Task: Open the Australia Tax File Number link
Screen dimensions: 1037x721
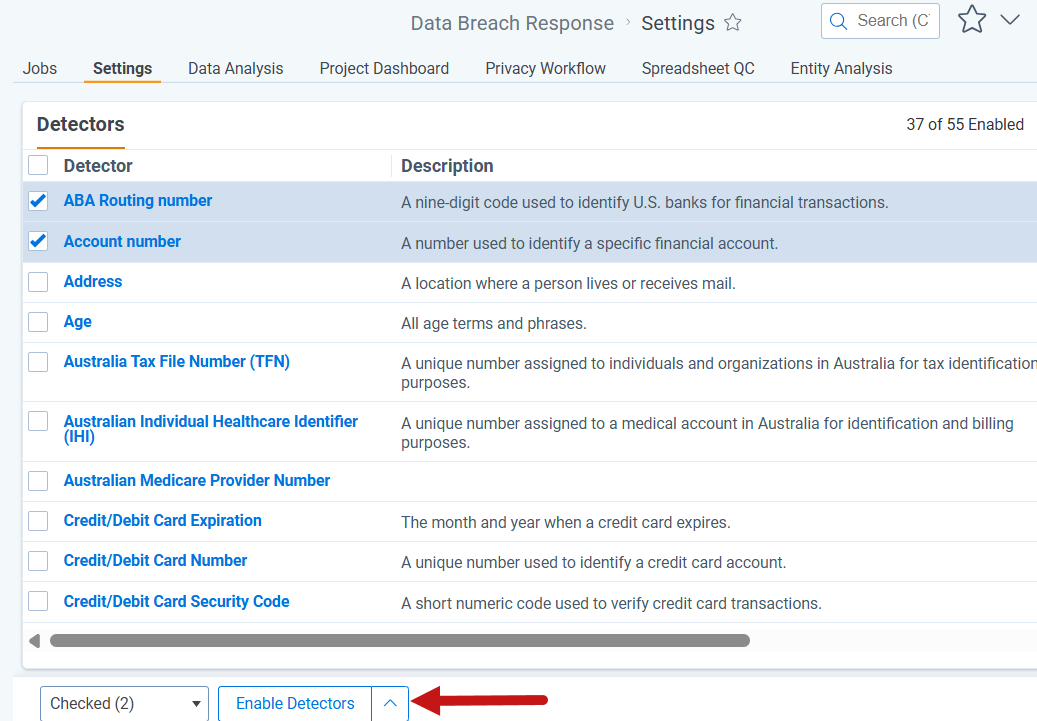Action: coord(177,362)
